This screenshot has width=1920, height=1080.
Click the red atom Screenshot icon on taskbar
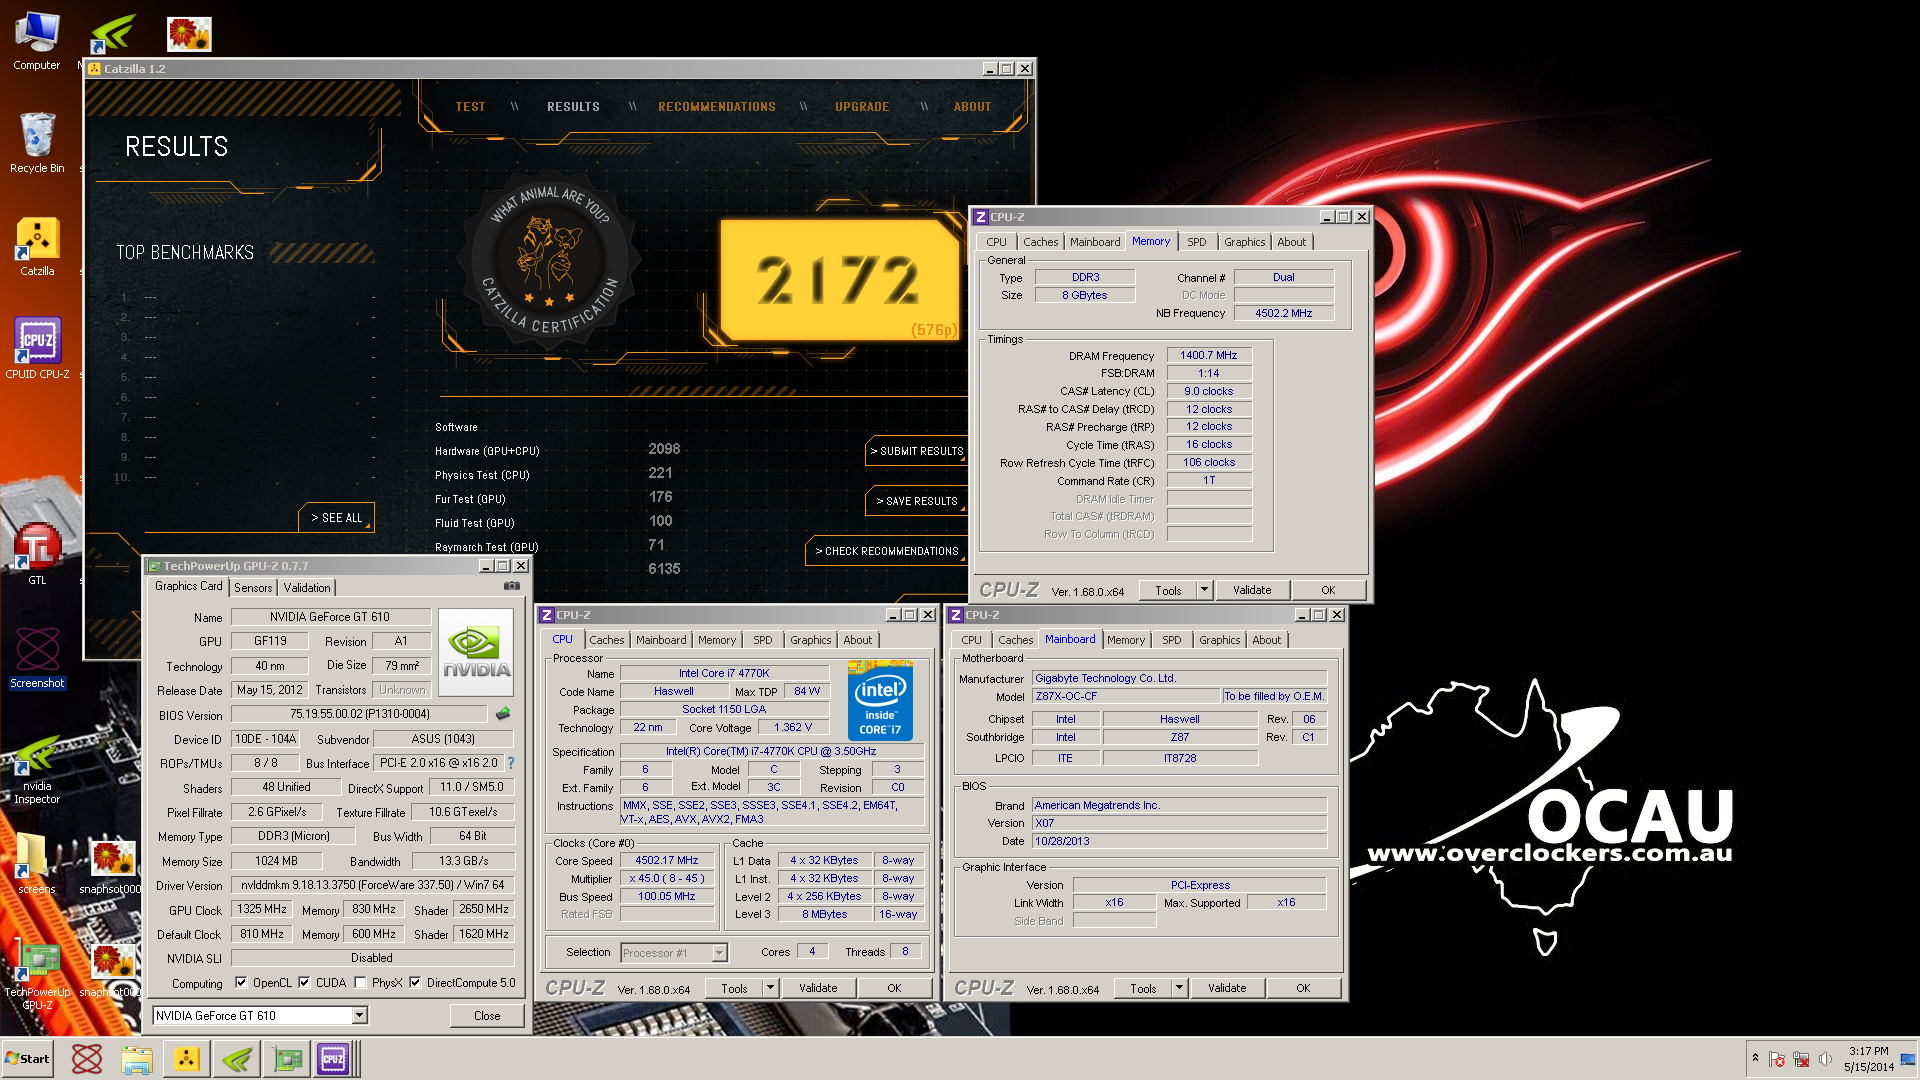point(87,1059)
